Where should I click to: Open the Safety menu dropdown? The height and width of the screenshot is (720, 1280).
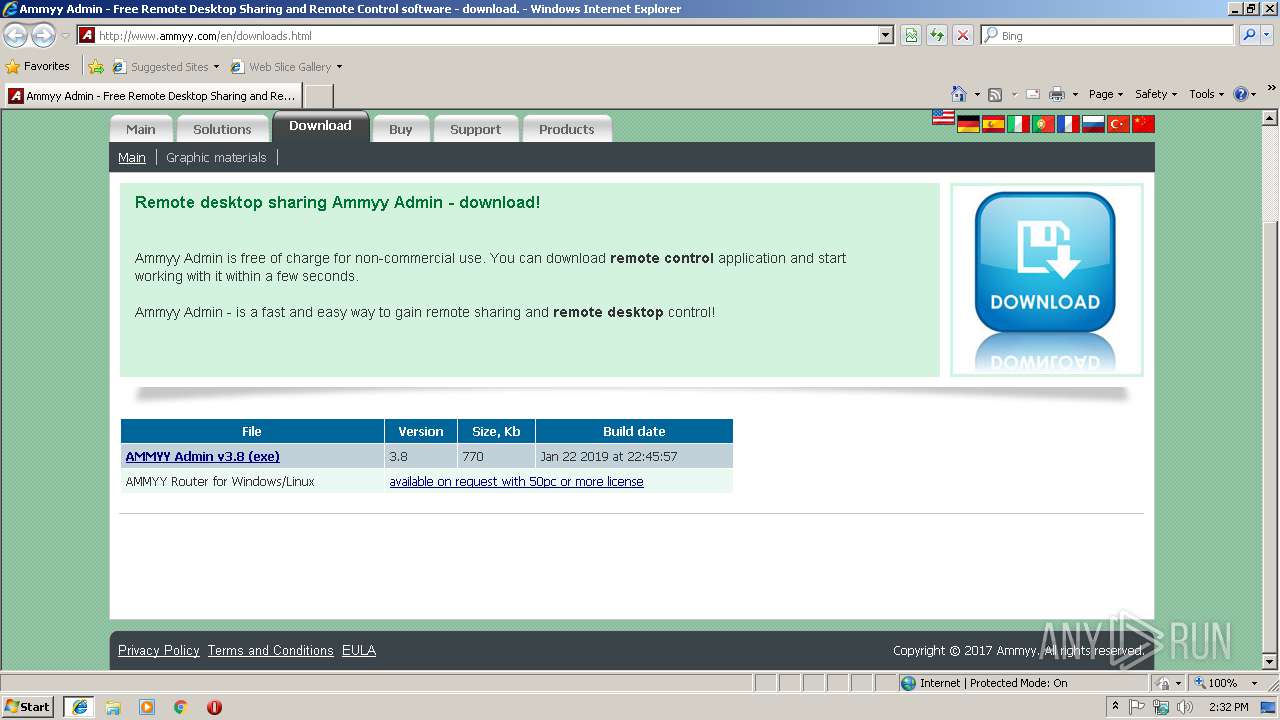pyautogui.click(x=1156, y=94)
